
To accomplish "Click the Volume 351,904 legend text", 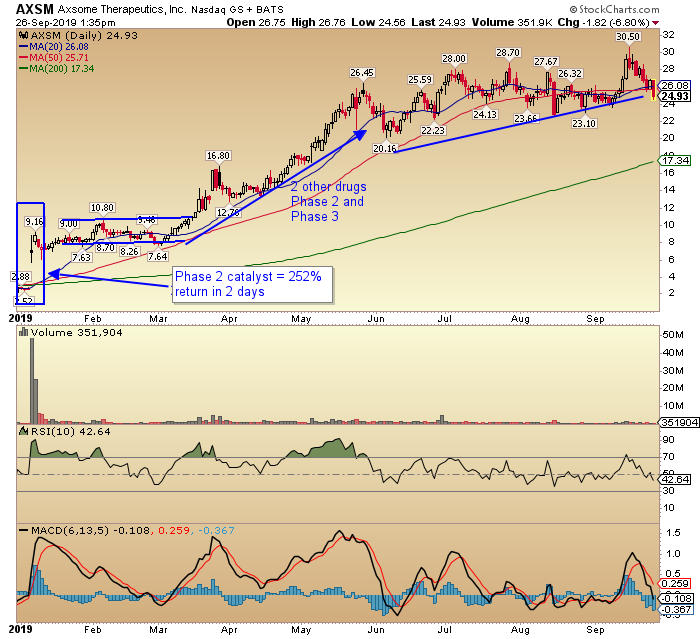I will 76,332.
